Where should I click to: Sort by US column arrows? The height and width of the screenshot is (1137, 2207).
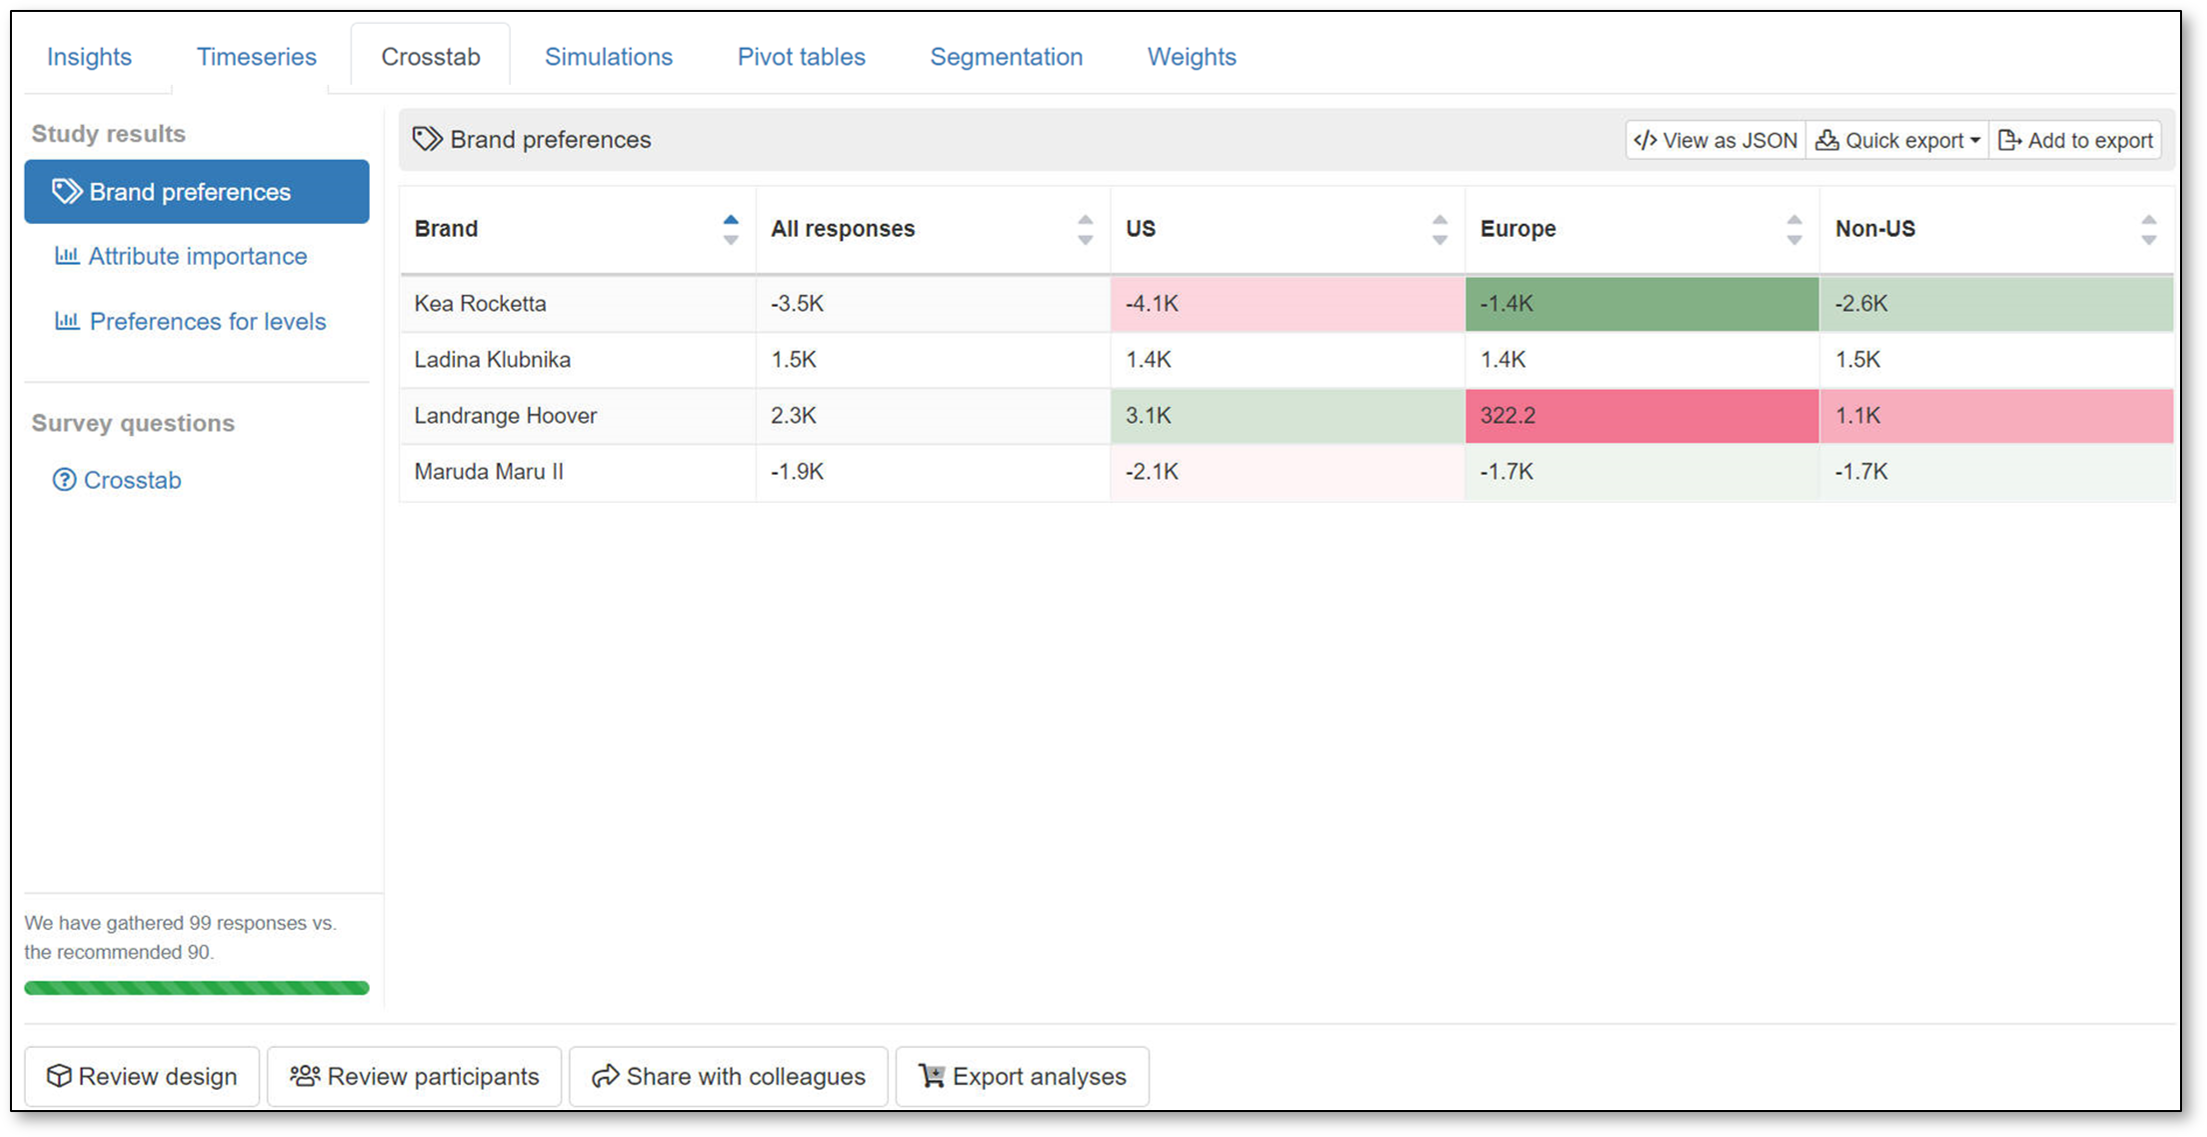[1439, 229]
